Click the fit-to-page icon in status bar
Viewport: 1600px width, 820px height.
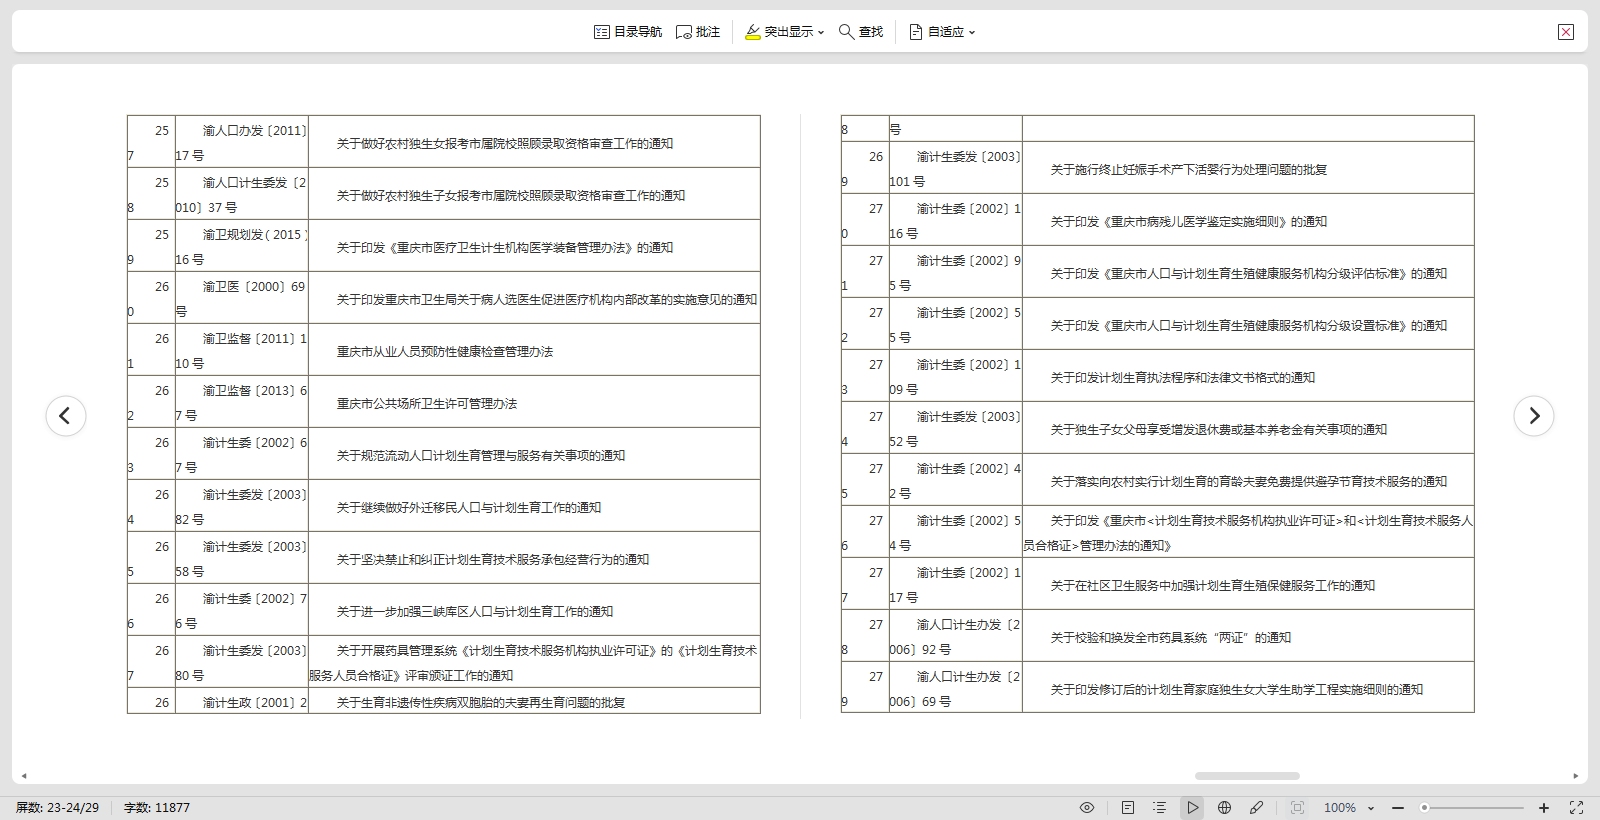[x=1297, y=808]
